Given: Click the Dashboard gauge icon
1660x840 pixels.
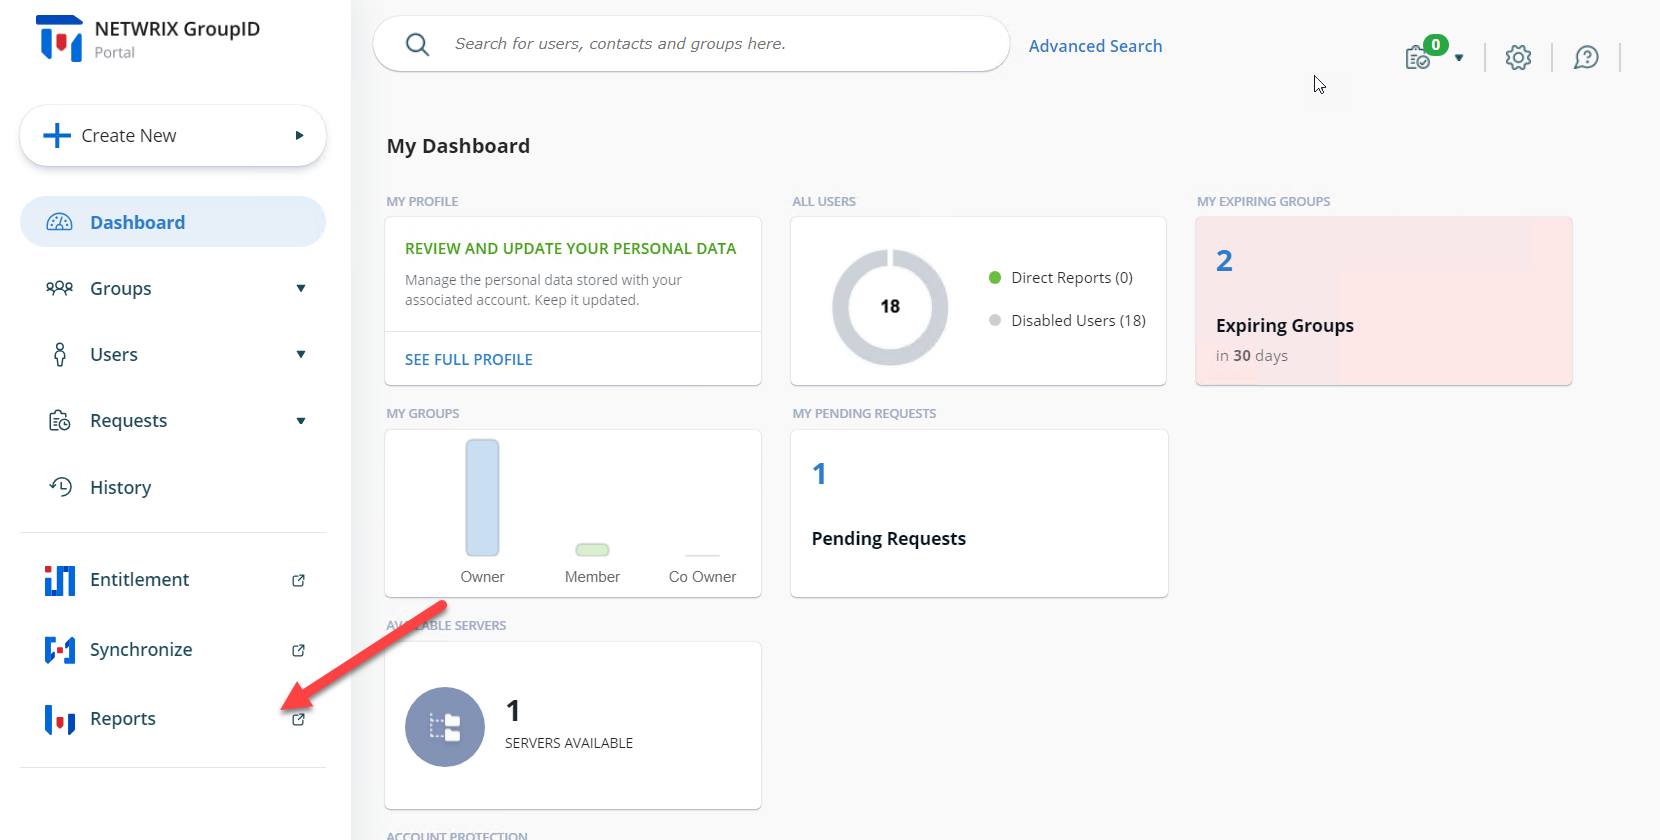Looking at the screenshot, I should coord(60,222).
